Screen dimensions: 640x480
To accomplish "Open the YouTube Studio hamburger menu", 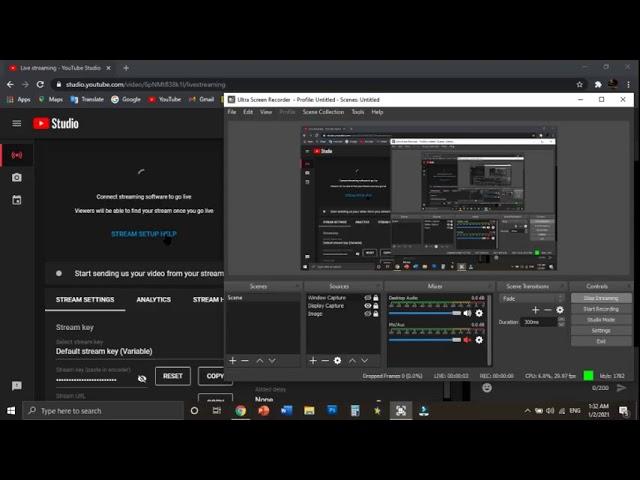I will 17,123.
